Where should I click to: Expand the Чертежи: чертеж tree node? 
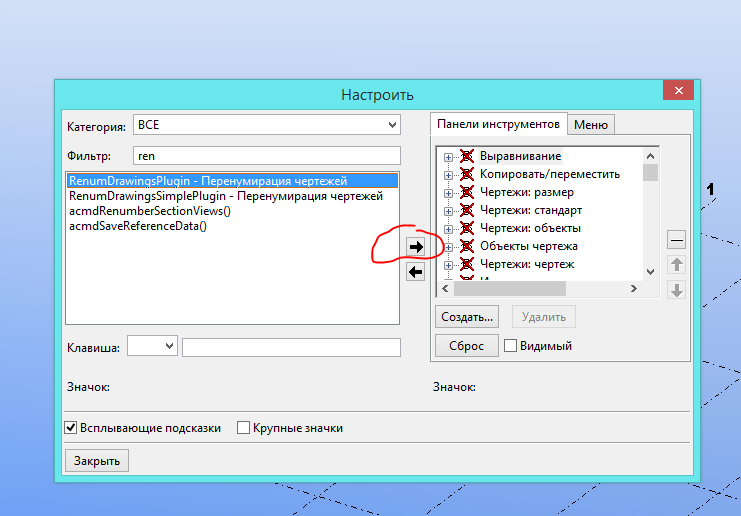click(448, 265)
